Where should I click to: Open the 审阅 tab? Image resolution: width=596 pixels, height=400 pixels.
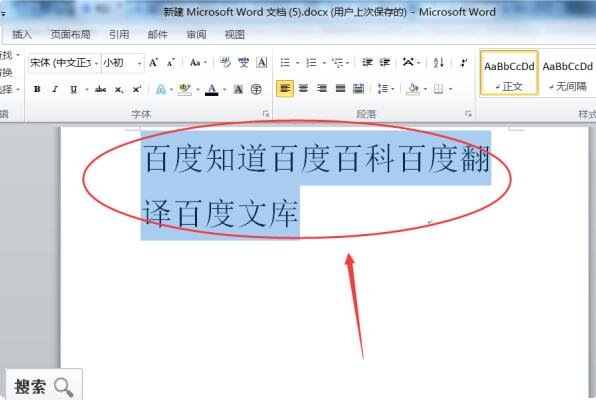197,35
